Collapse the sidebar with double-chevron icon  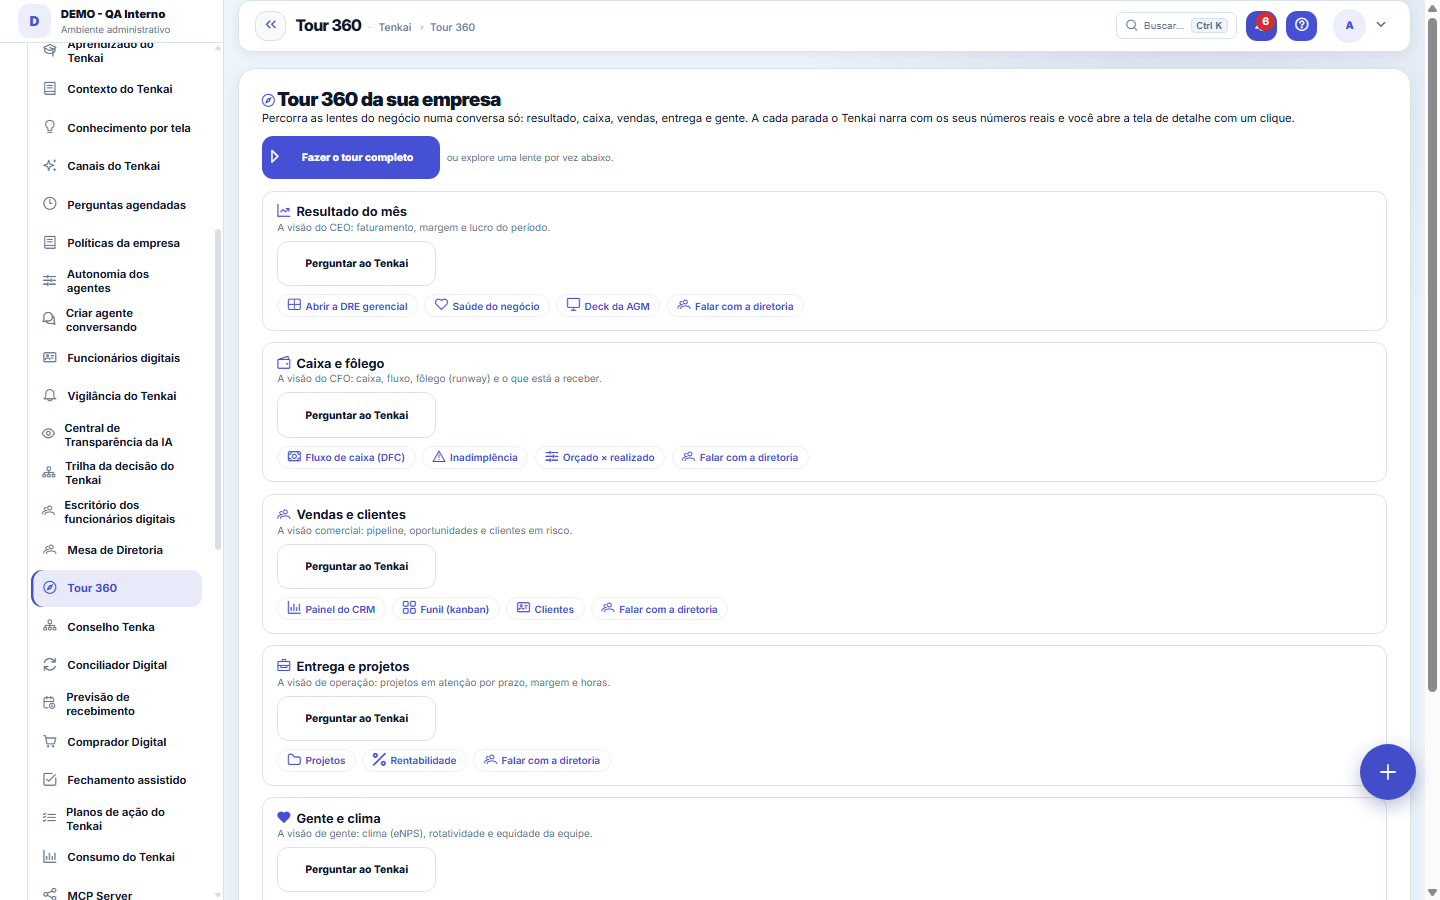[270, 25]
